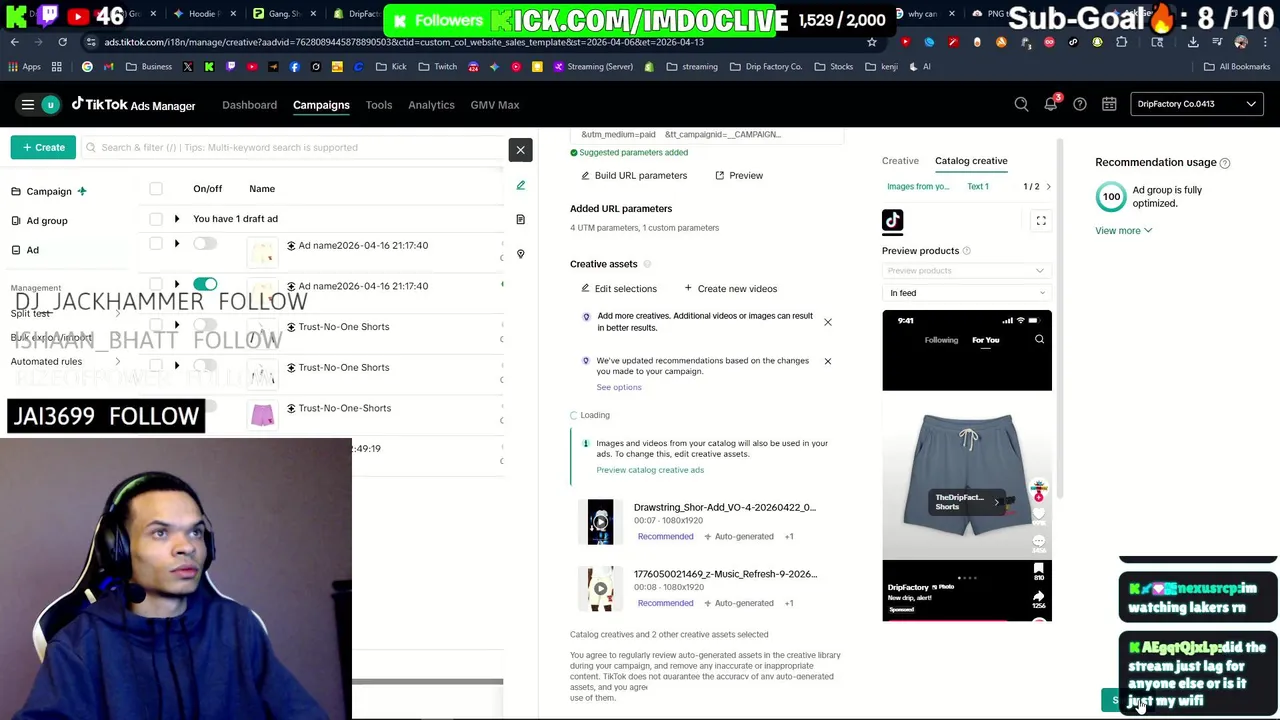
Task: Click the green pencil edit icon in side strip
Action: 520,185
